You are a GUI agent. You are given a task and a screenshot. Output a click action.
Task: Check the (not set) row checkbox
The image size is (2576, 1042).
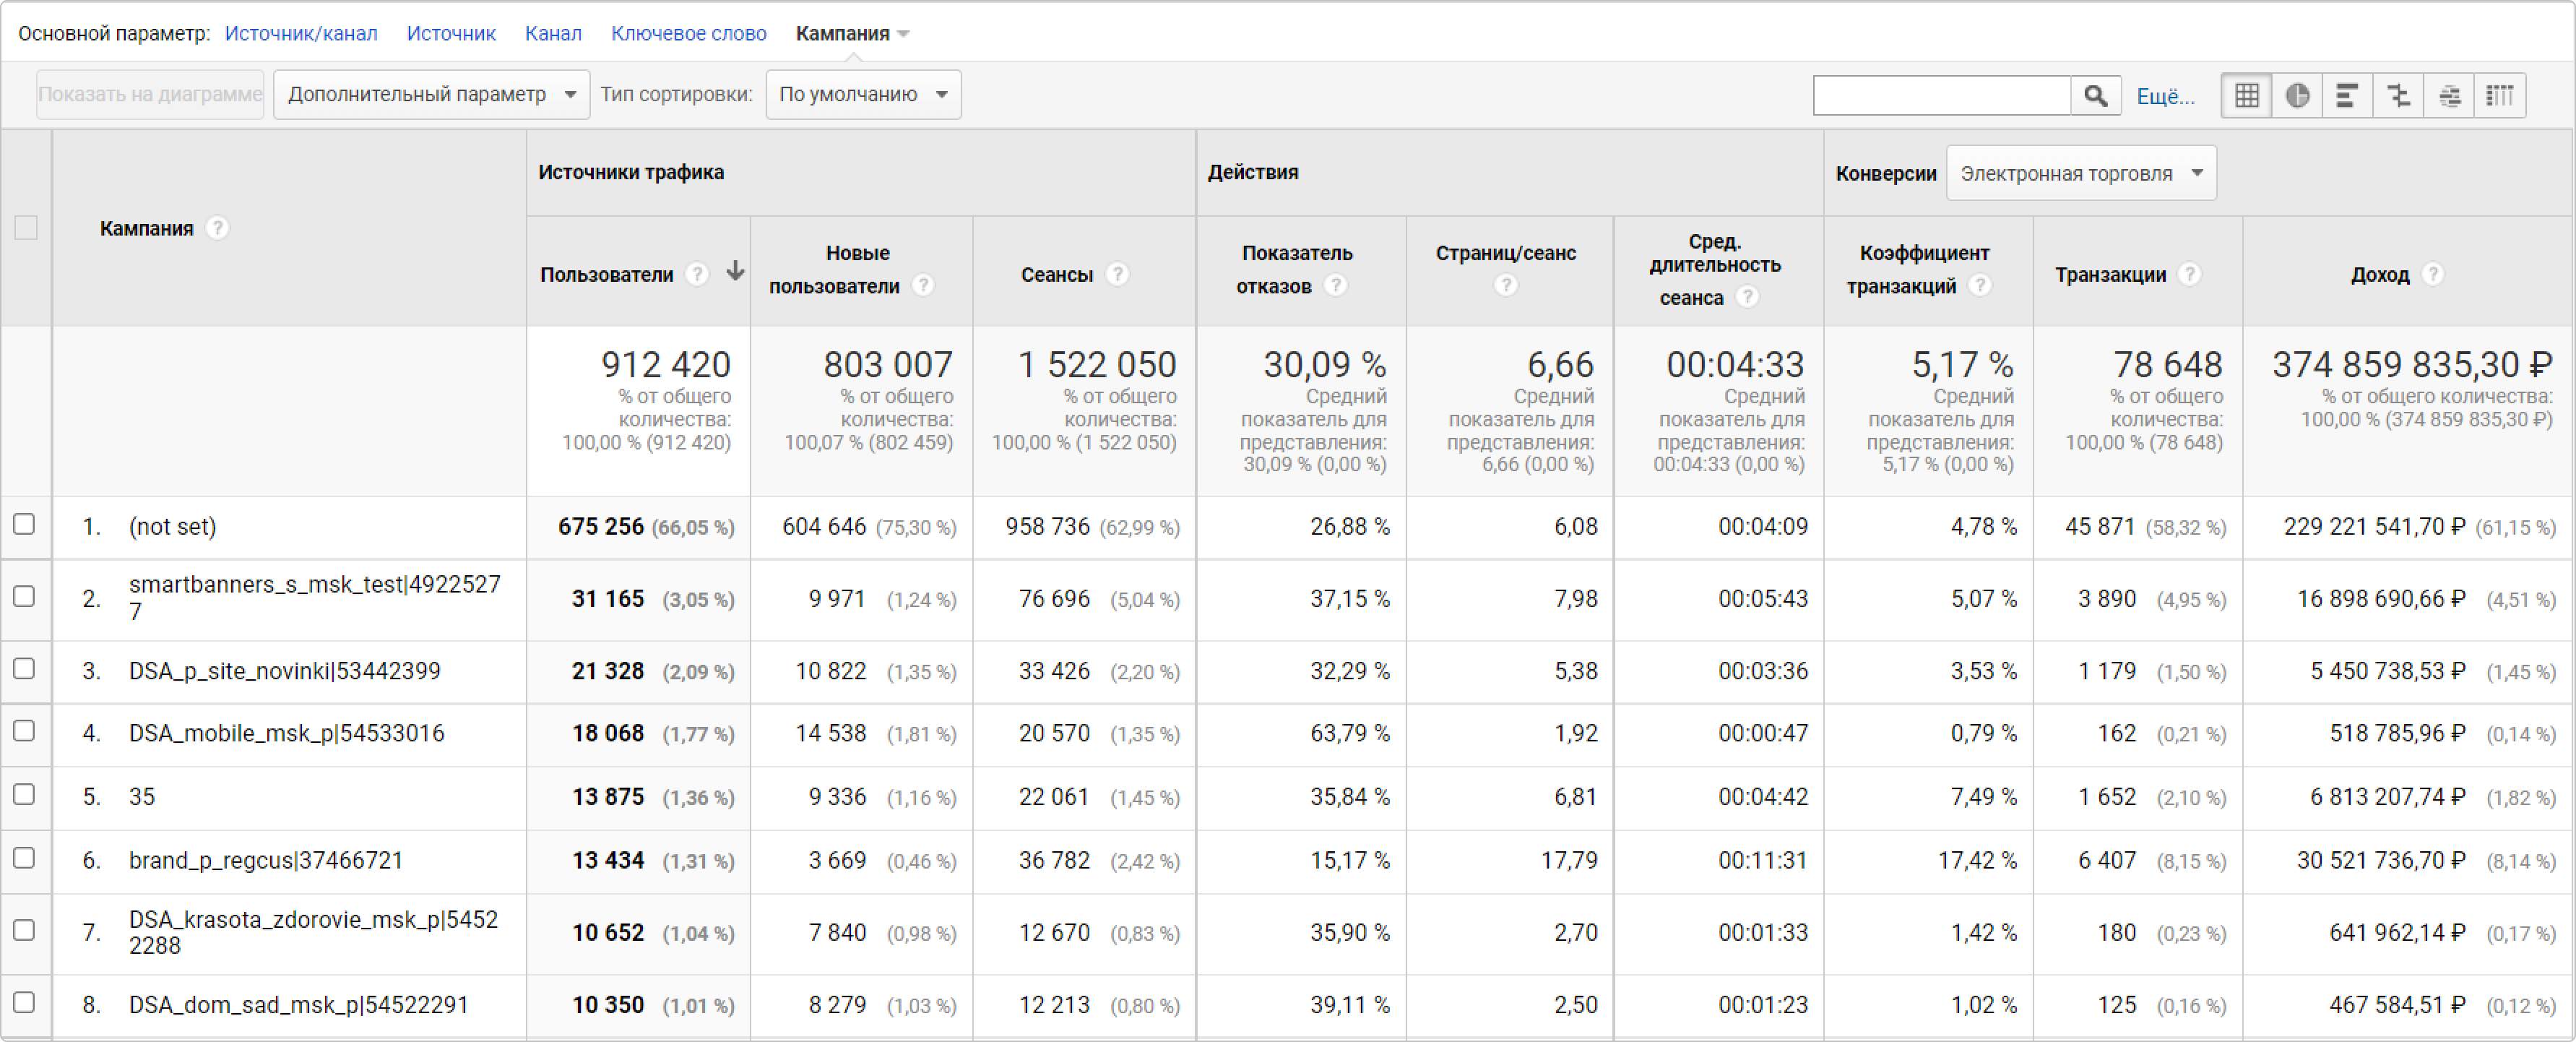(24, 524)
